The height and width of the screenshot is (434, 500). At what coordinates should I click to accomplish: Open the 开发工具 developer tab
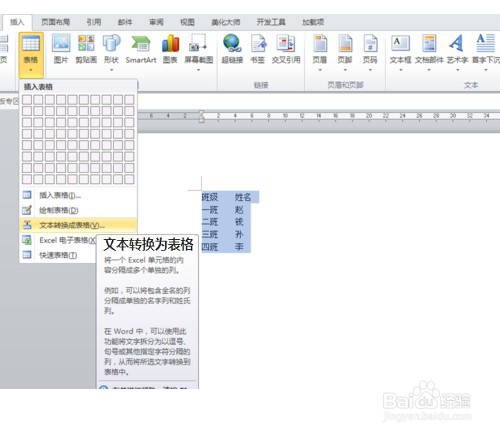click(x=271, y=22)
